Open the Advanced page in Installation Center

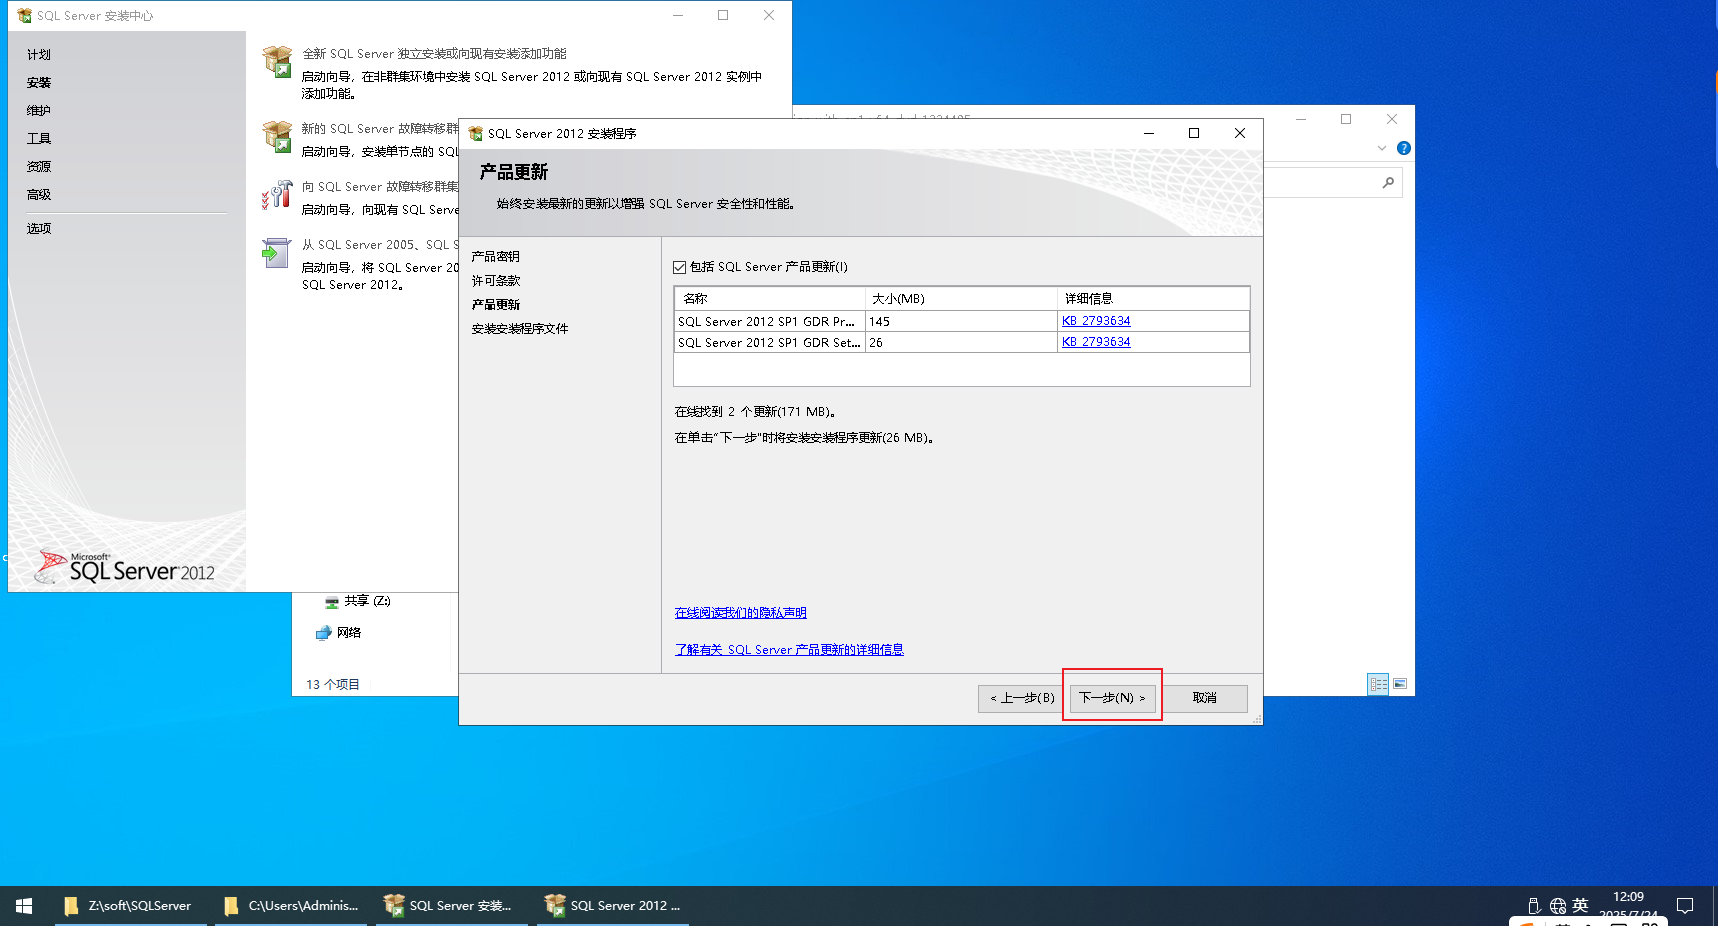coord(39,195)
